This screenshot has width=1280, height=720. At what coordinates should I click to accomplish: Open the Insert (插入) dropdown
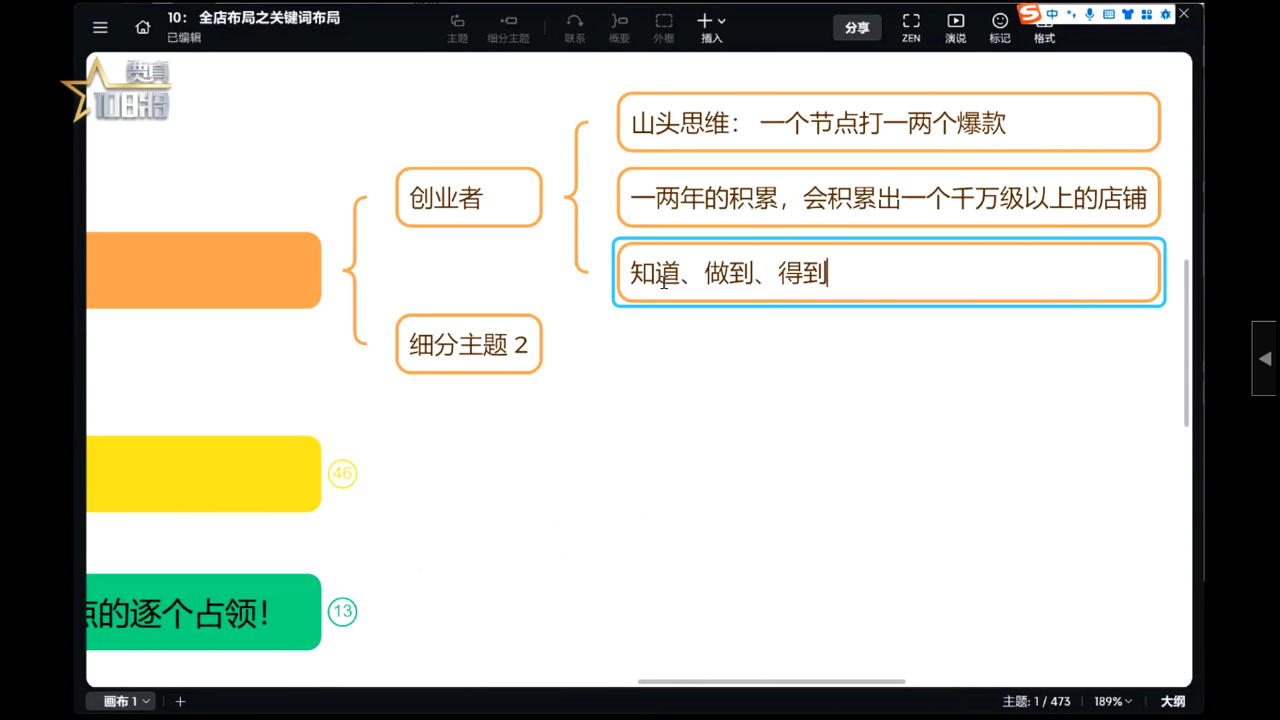click(711, 27)
